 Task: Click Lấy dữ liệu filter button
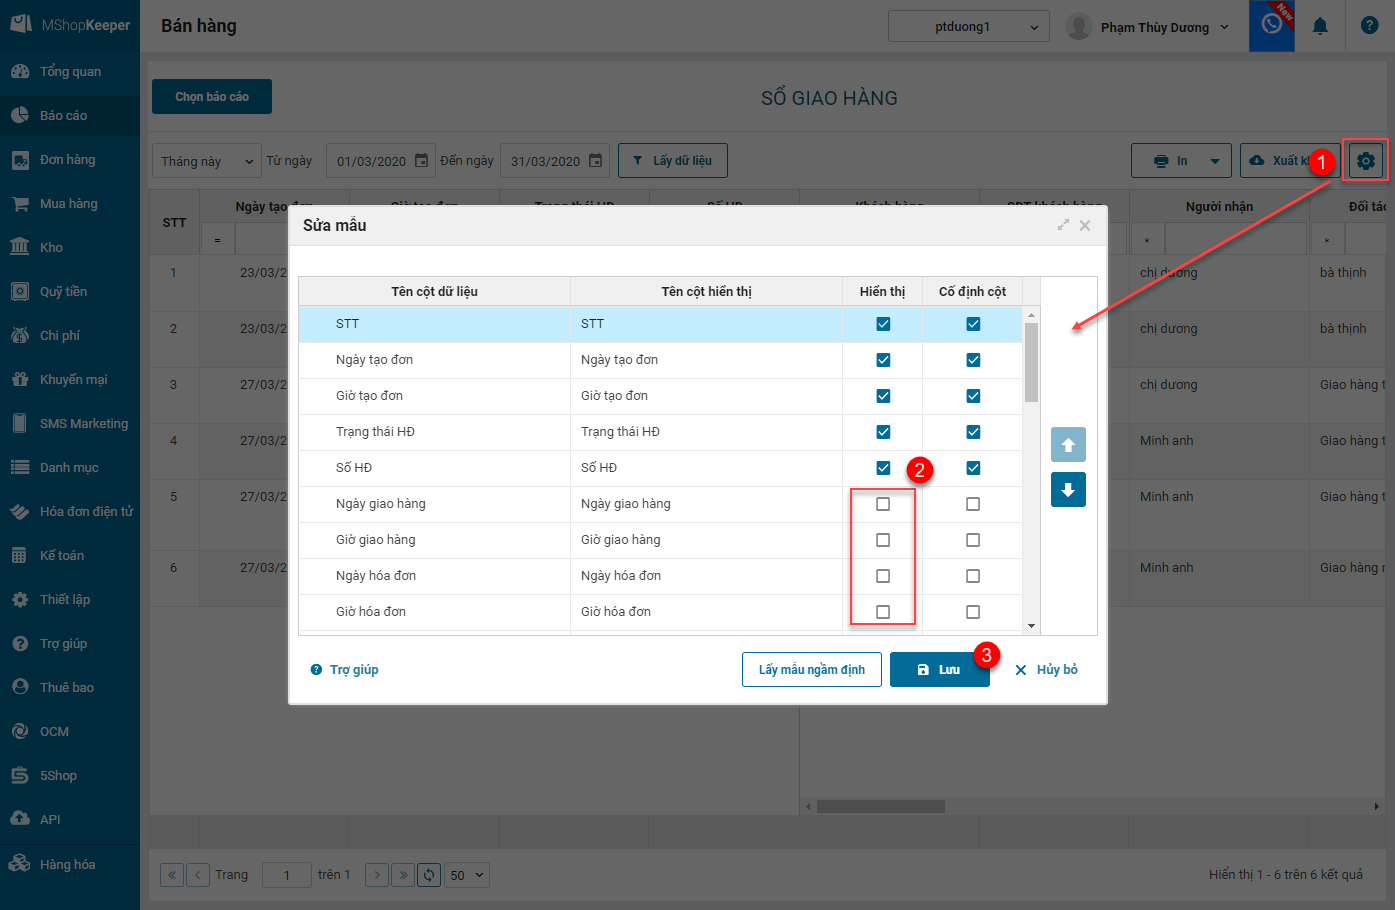click(x=672, y=161)
